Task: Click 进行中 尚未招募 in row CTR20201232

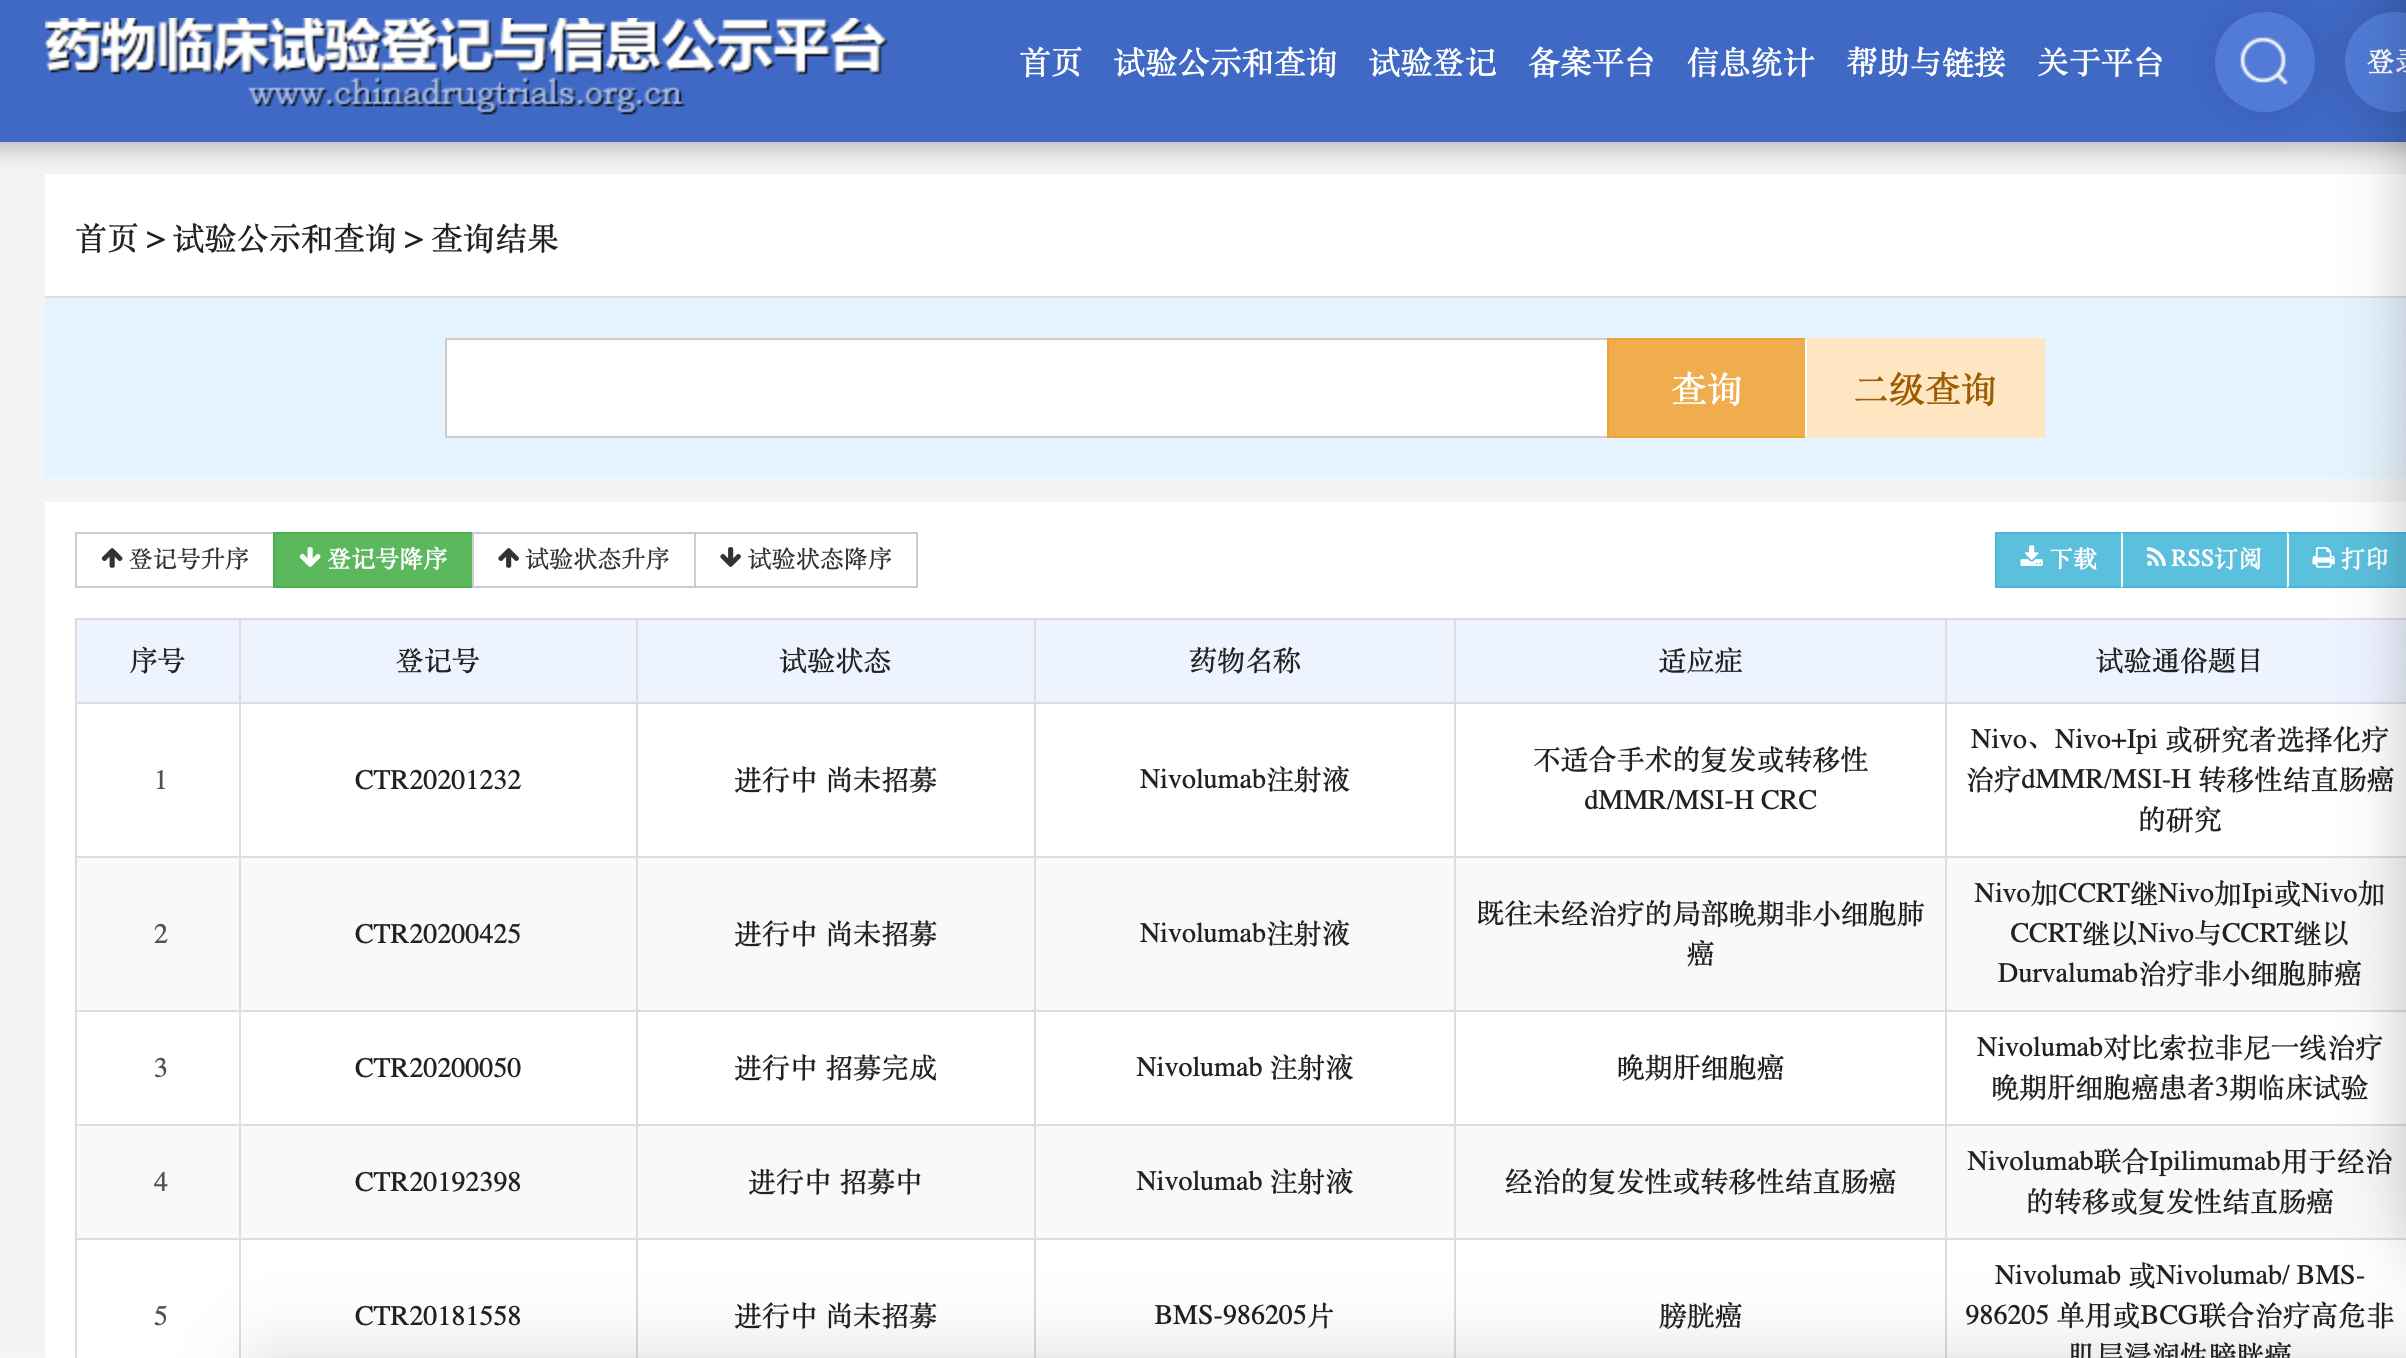Action: point(835,780)
